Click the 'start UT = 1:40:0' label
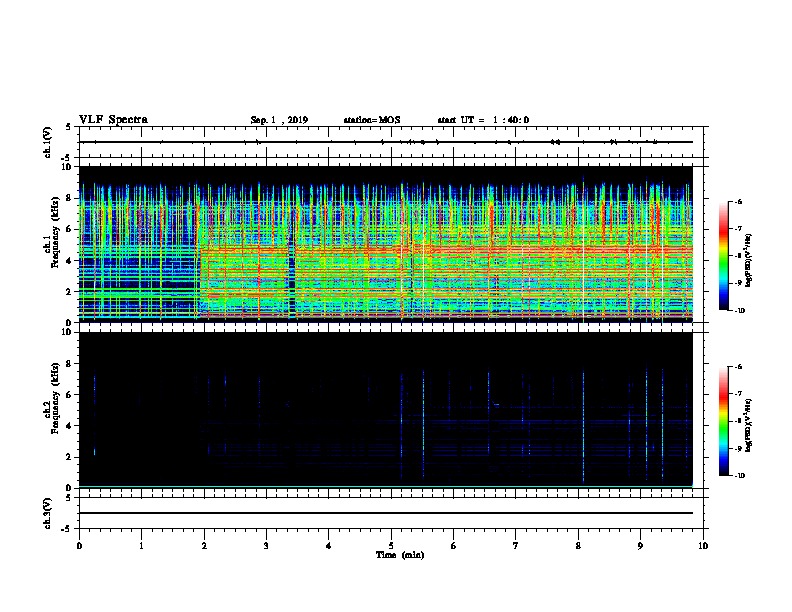Viewport: 792px width, 612px height. point(483,120)
